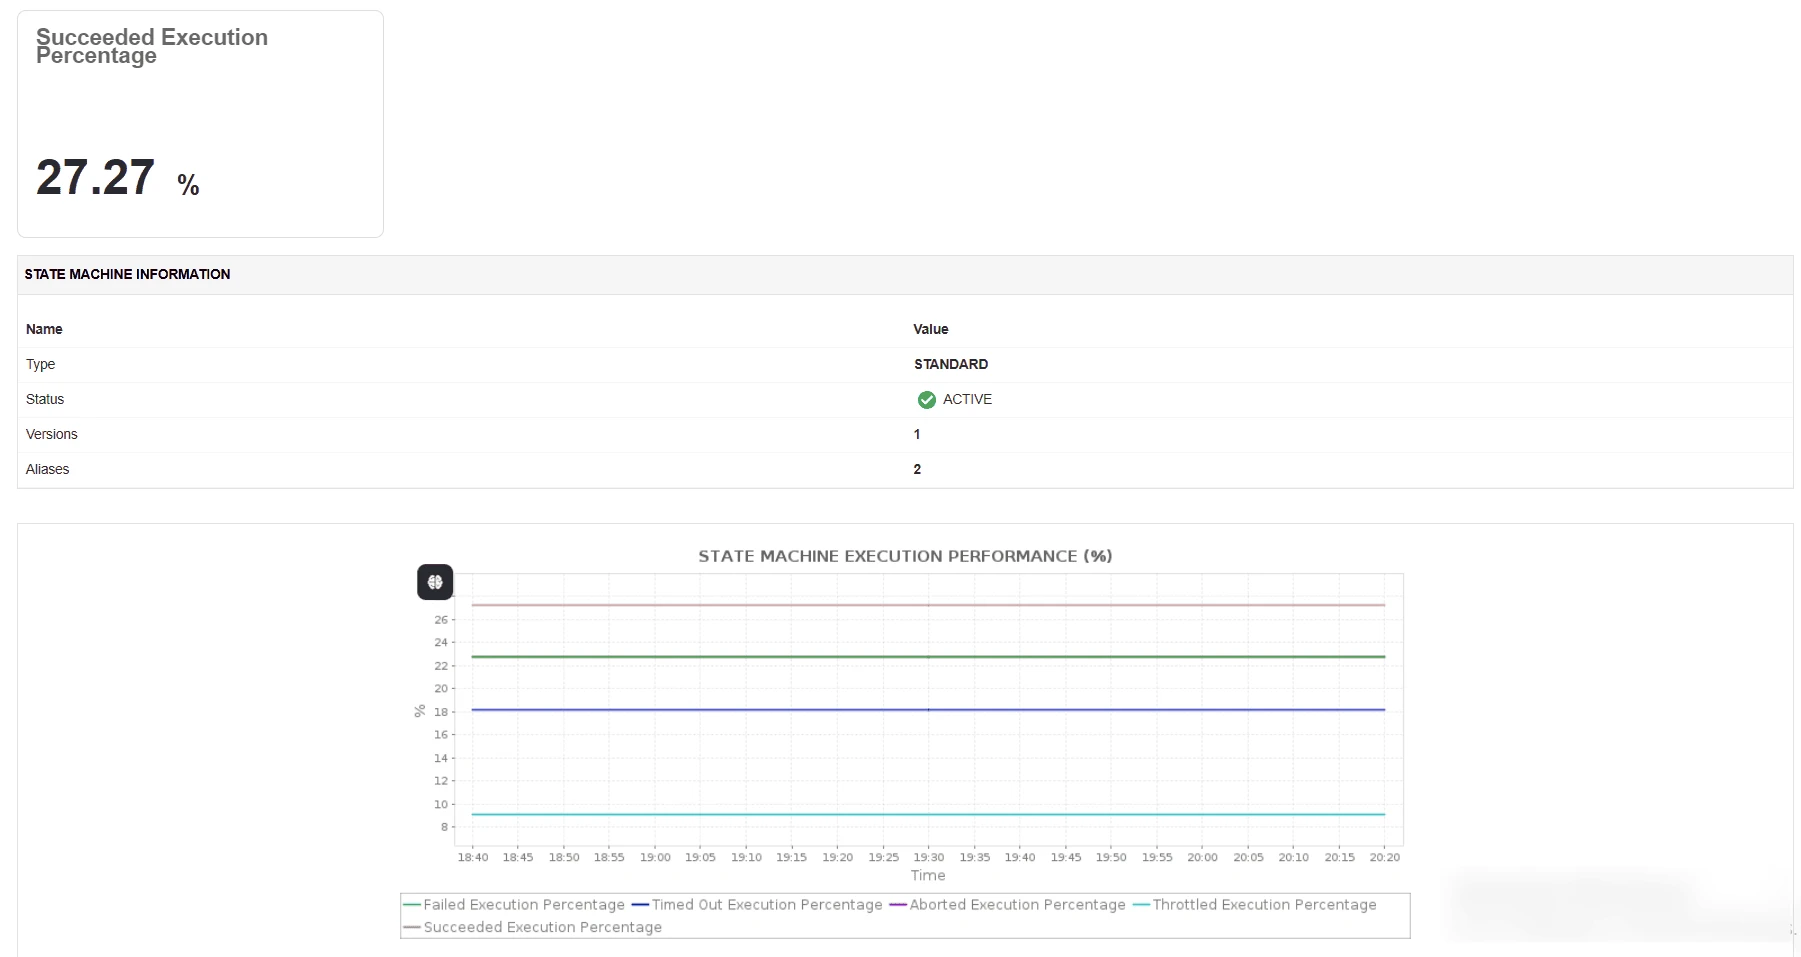Click the 18:40 time axis label

click(x=472, y=857)
